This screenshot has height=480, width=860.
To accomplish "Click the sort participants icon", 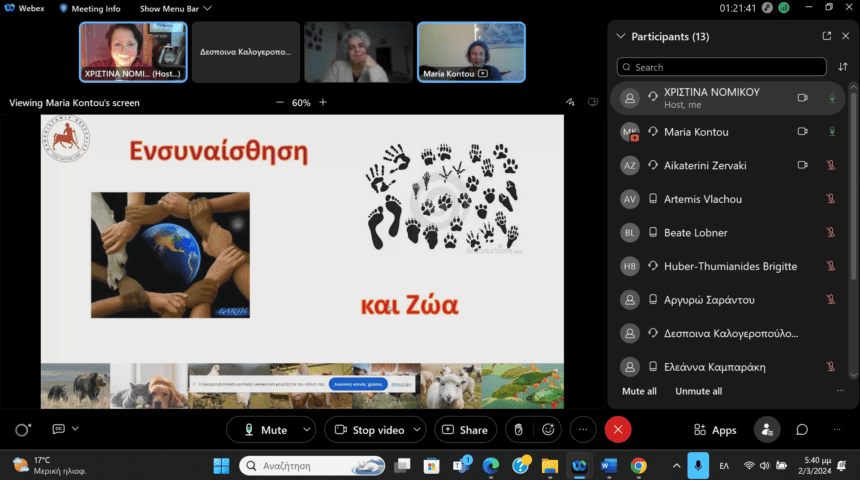I will pyautogui.click(x=843, y=67).
